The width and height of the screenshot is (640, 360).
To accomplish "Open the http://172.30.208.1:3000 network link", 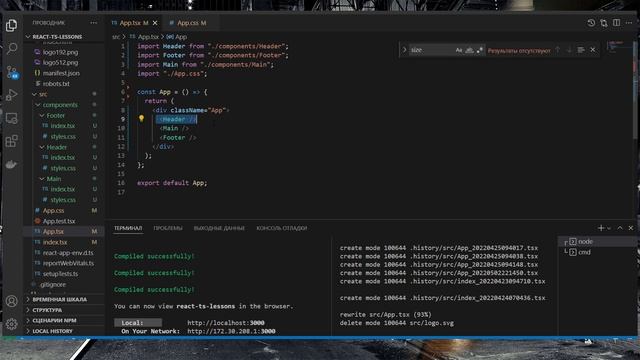I will (231, 331).
